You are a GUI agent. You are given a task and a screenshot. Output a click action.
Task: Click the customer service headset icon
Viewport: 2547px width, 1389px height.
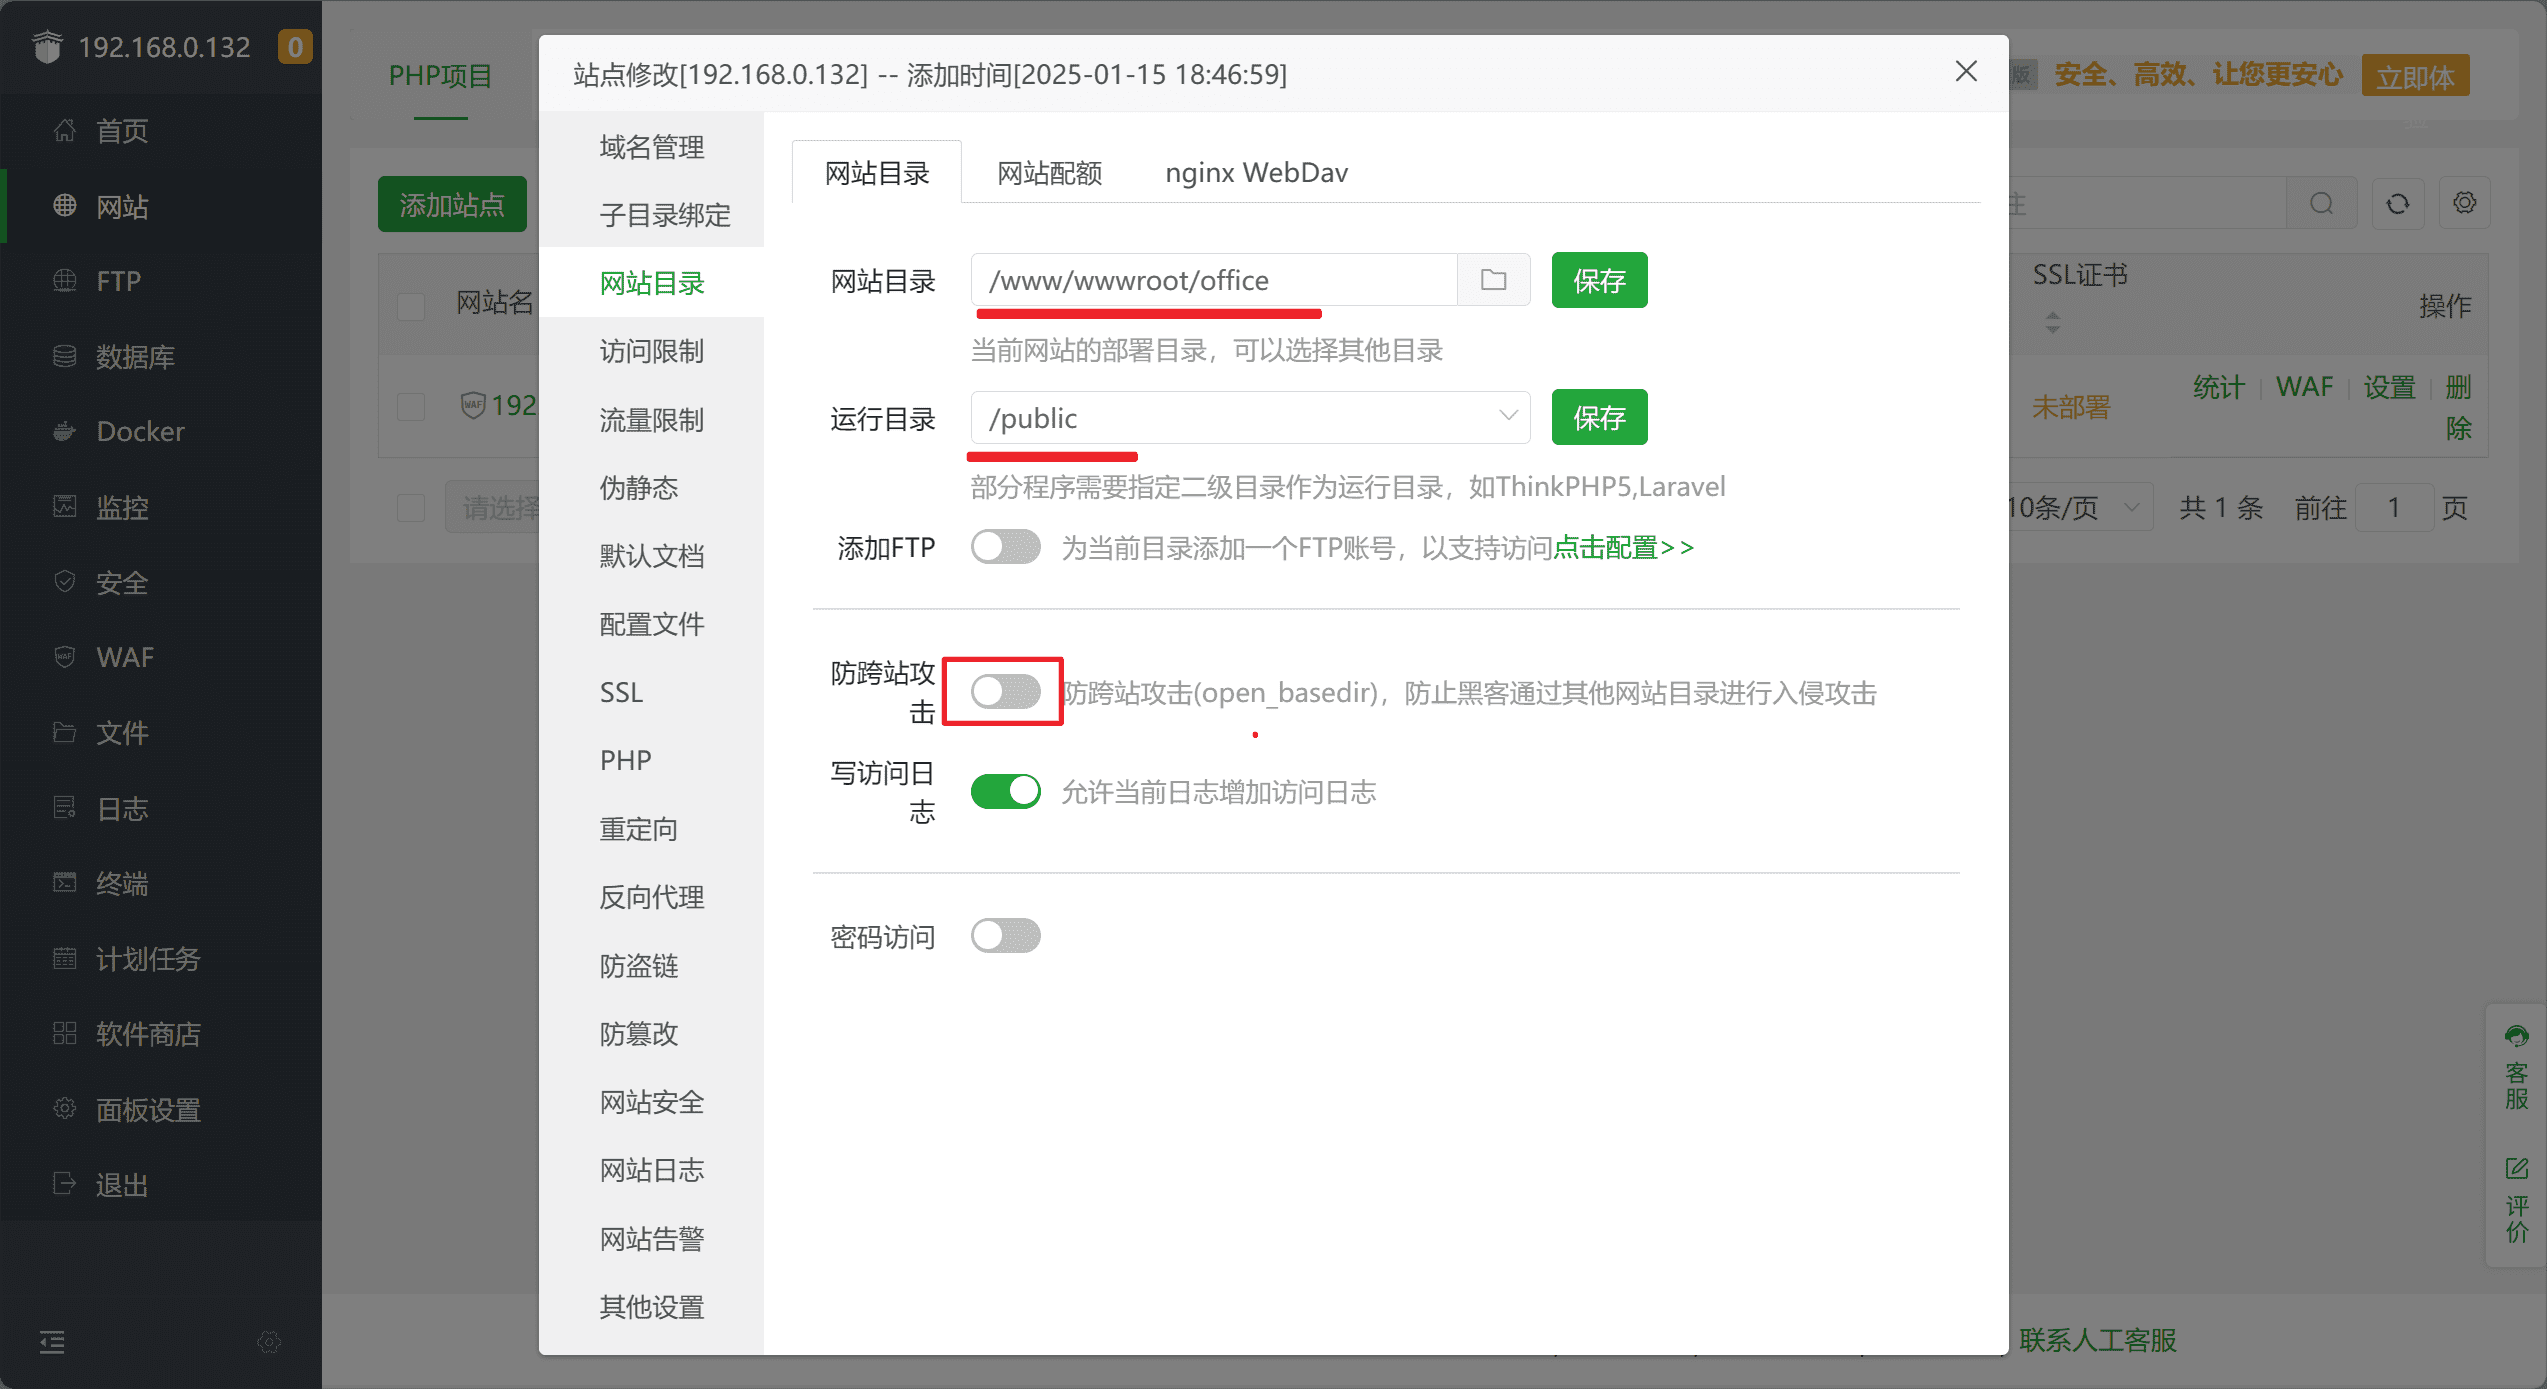click(2516, 1036)
